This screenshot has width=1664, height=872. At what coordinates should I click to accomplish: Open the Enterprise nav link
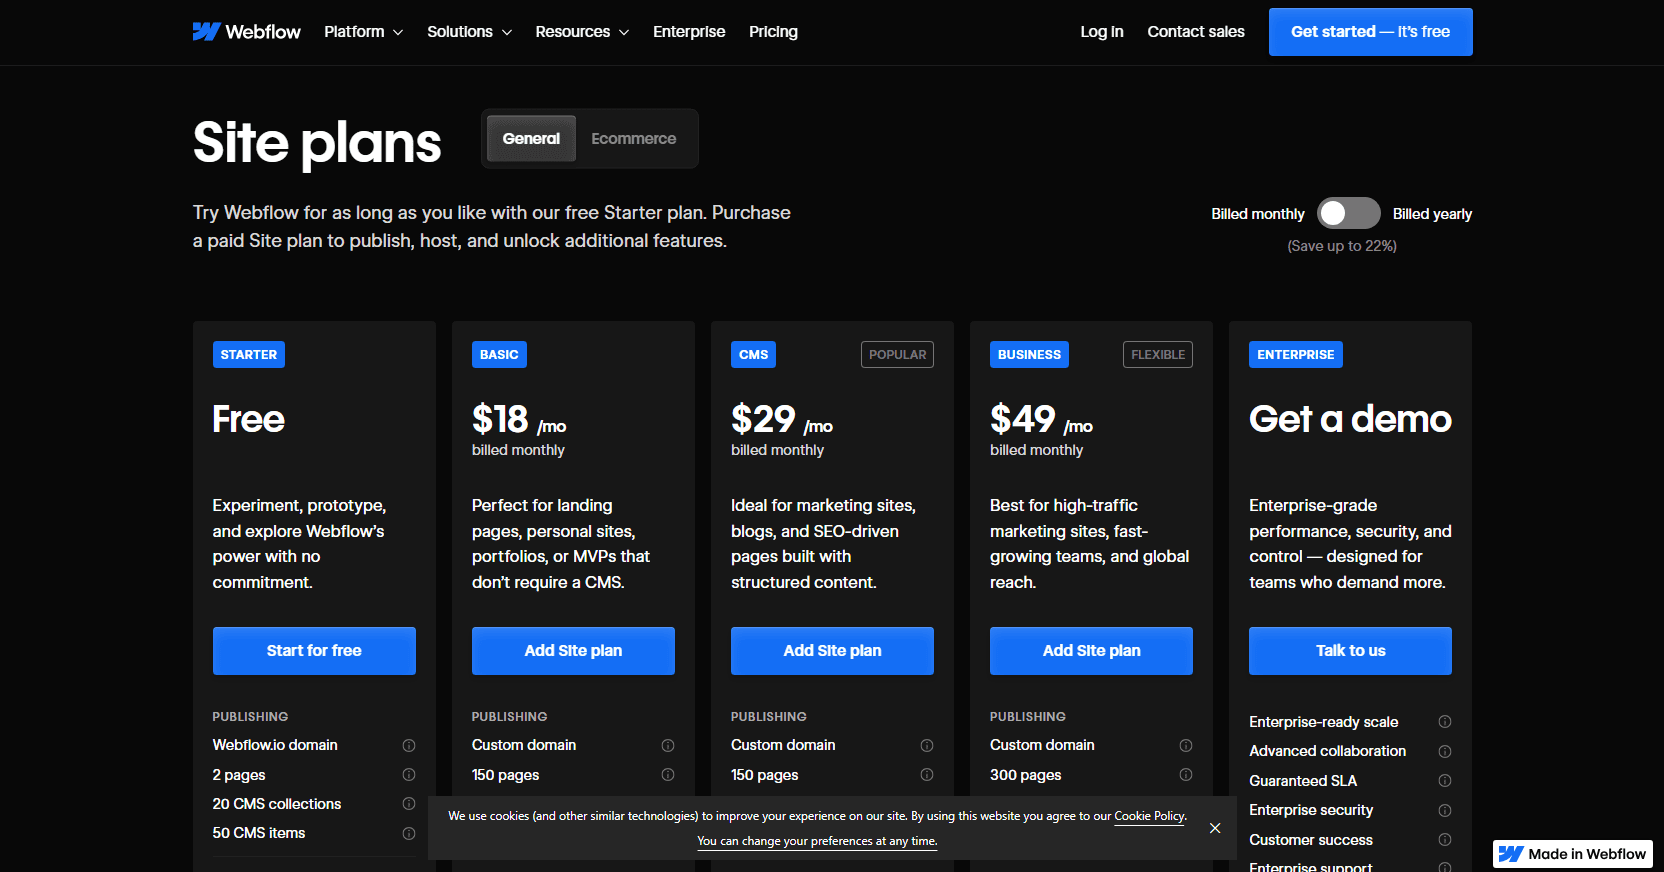click(x=689, y=32)
